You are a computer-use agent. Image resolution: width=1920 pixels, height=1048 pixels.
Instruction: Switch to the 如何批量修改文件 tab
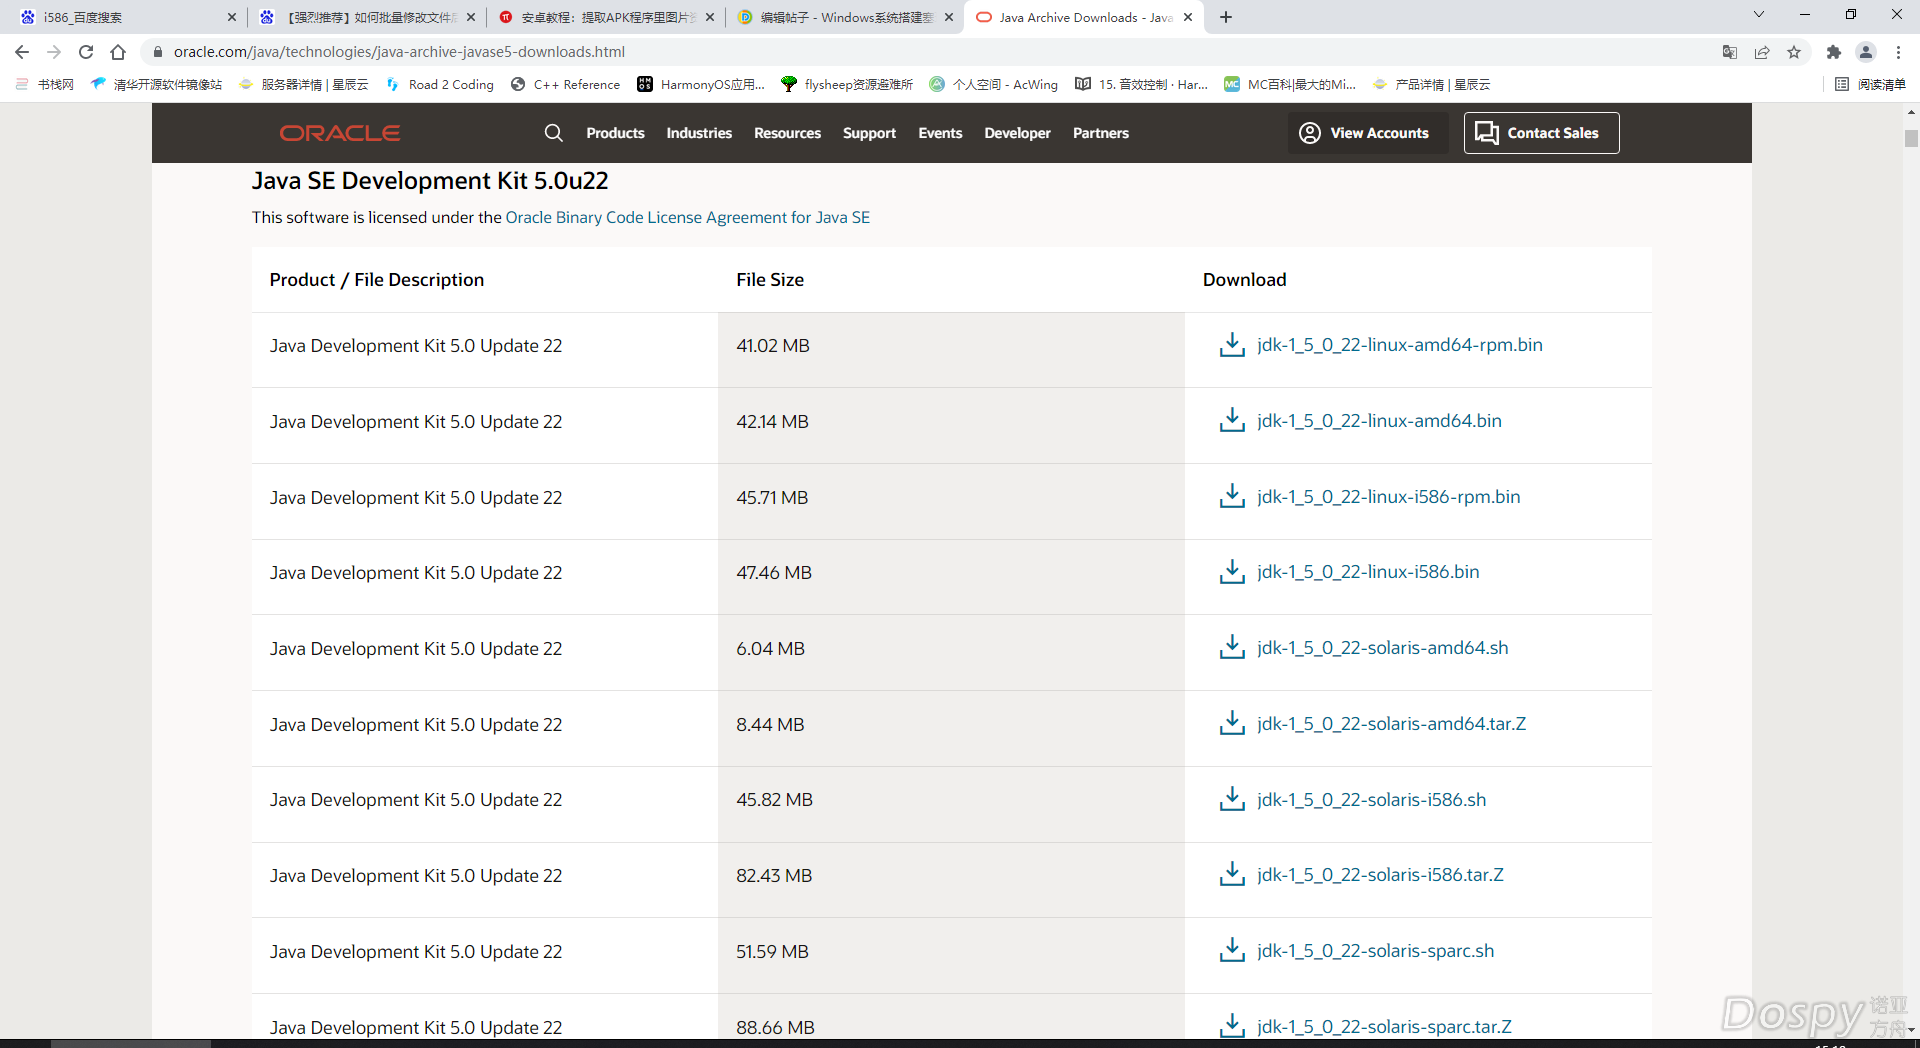coord(367,17)
